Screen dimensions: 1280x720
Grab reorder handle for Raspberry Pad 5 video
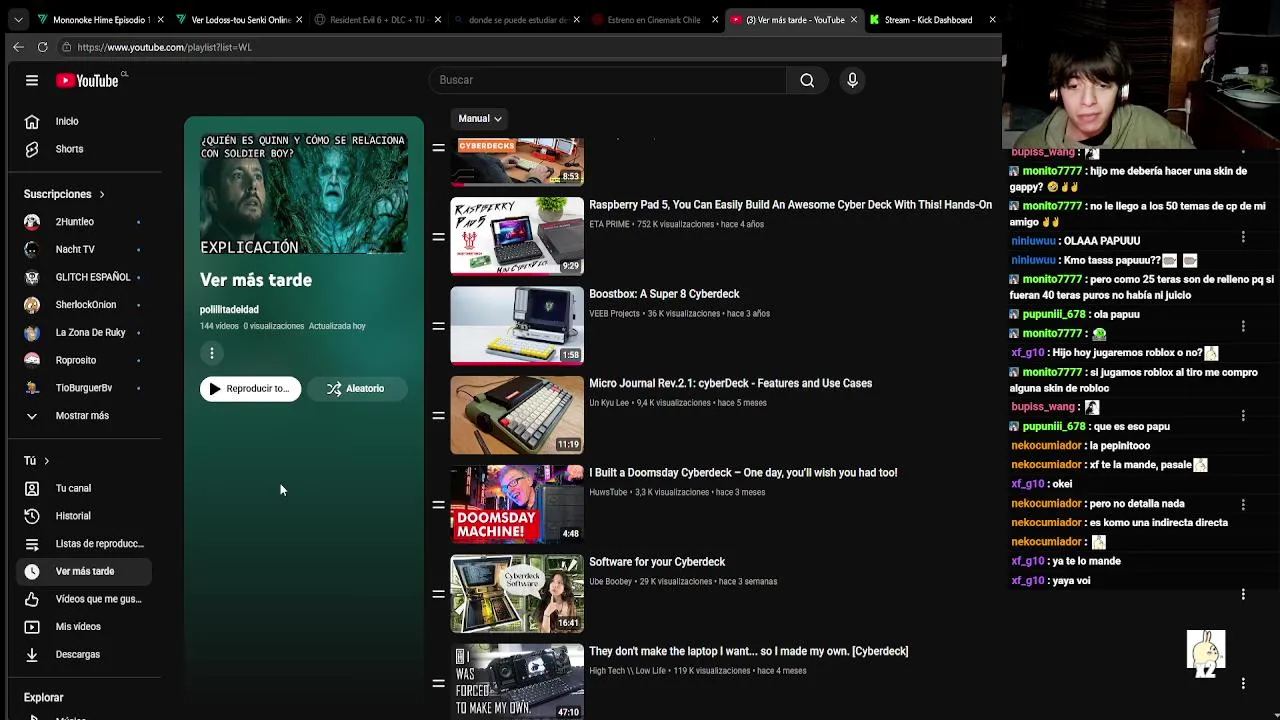coord(438,237)
